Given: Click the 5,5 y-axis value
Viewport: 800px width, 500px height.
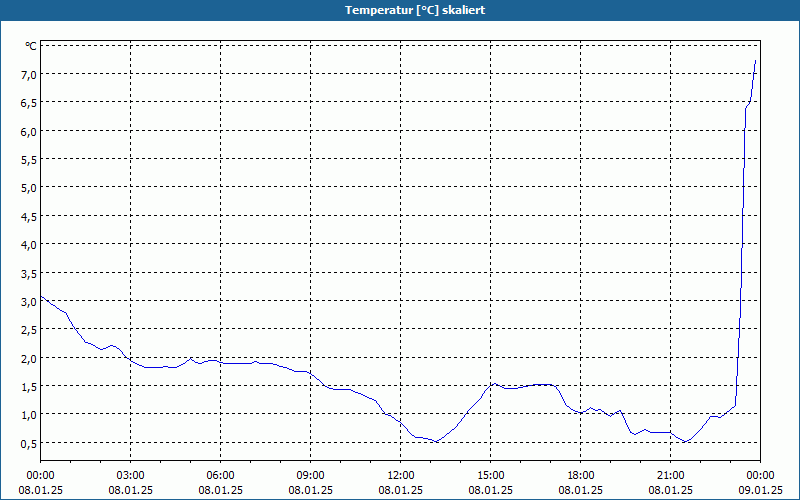Looking at the screenshot, I should pos(29,160).
